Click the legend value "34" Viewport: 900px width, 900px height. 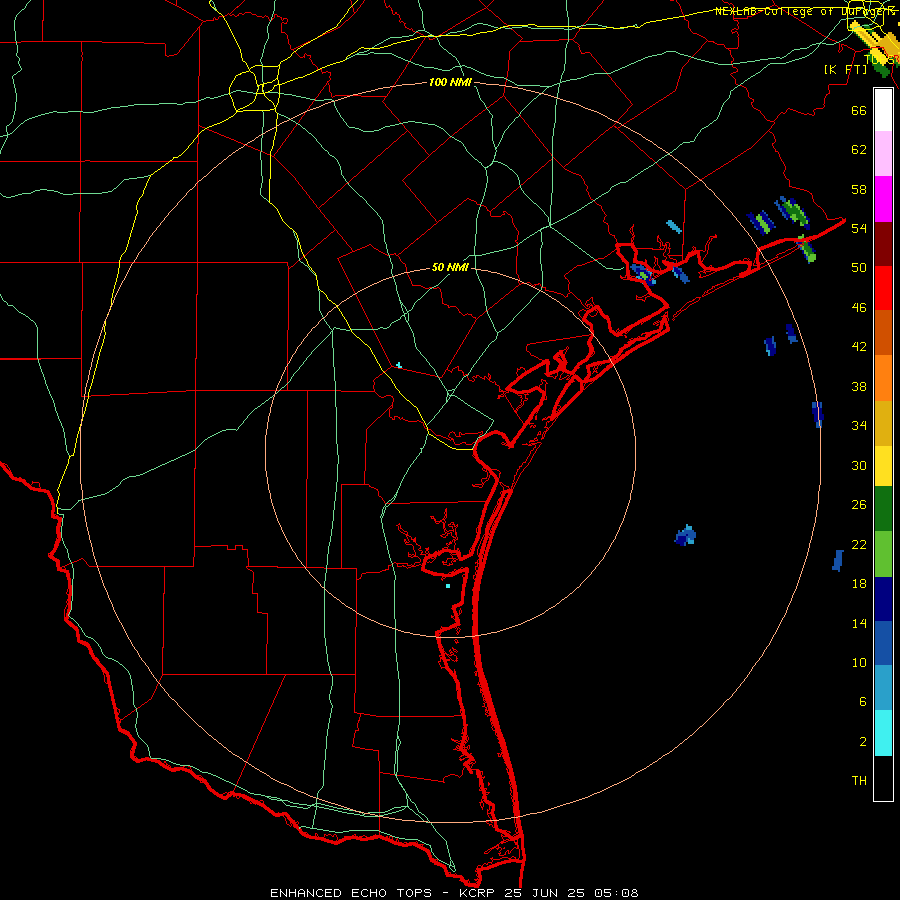[x=859, y=426]
